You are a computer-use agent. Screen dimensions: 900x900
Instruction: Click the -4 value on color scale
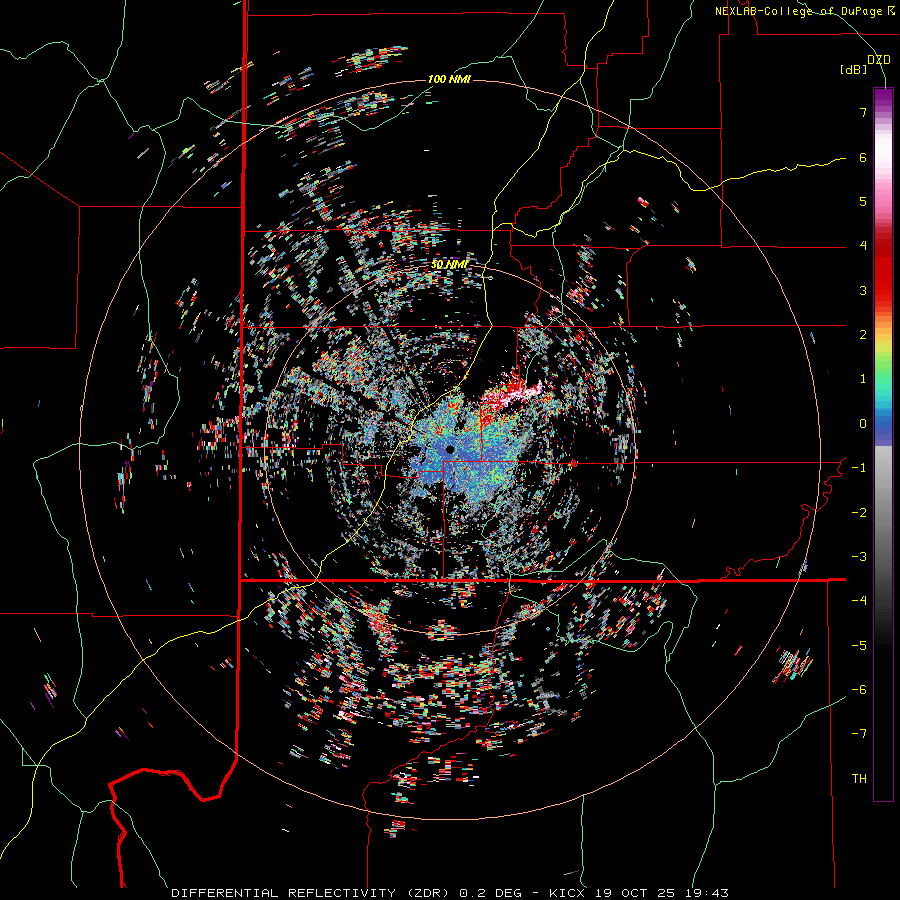coord(859,600)
